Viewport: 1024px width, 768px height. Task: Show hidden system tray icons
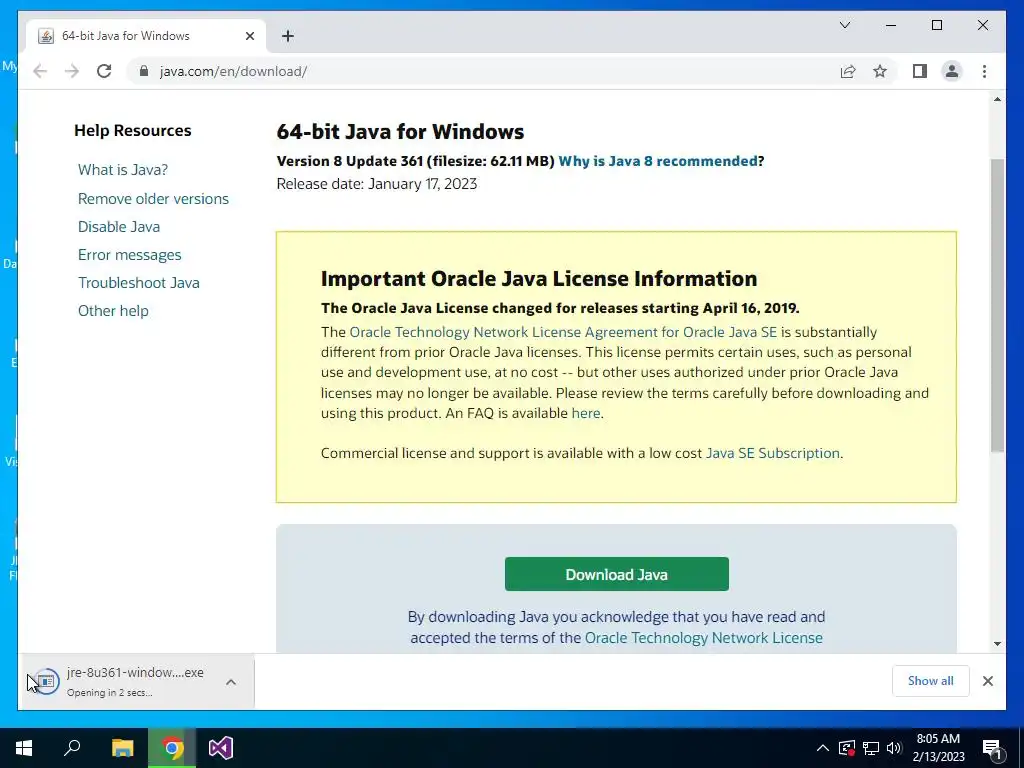[823, 748]
